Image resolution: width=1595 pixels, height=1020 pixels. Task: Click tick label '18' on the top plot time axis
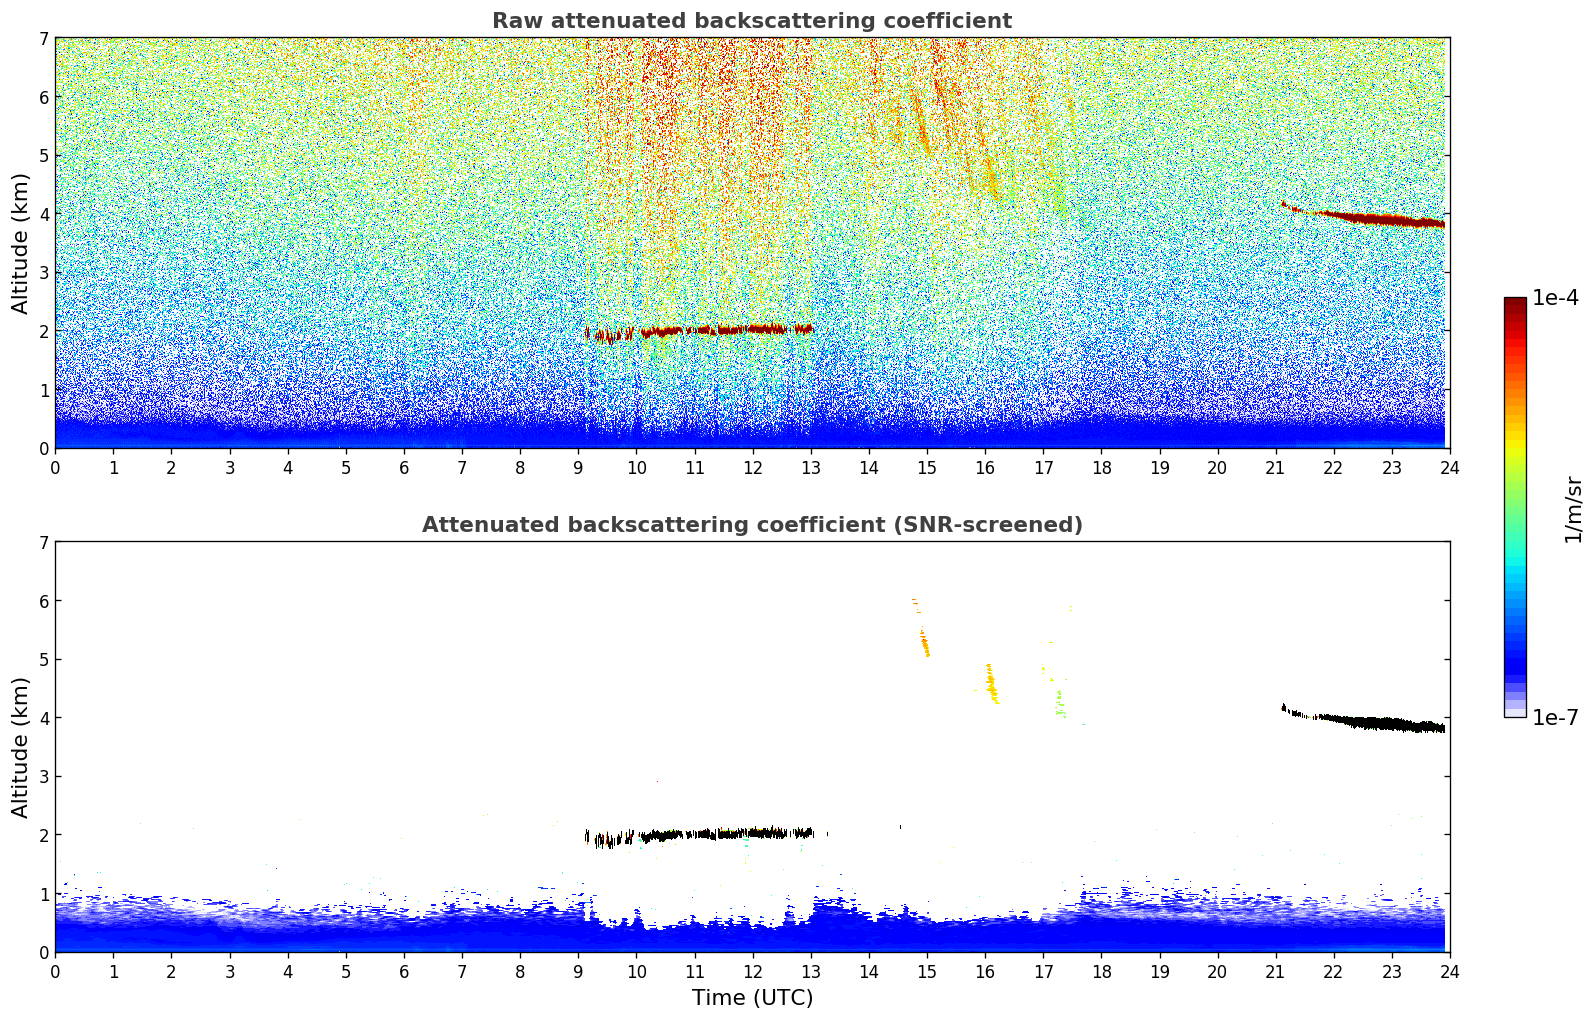point(1101,467)
